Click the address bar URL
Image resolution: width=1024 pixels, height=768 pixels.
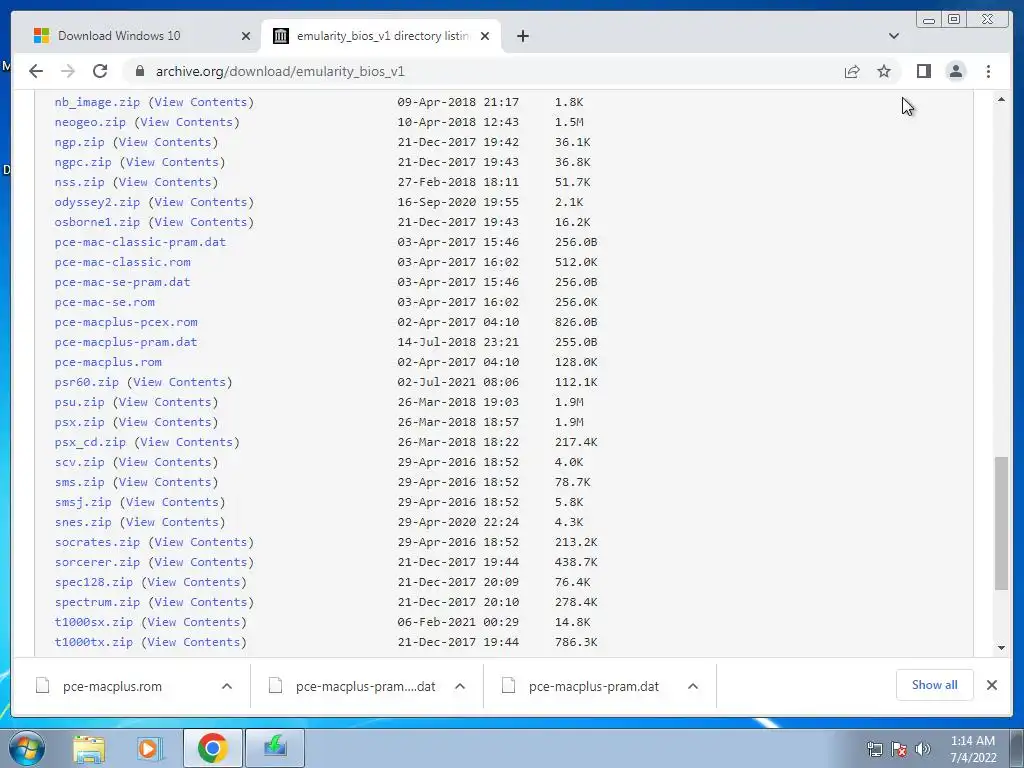280,71
